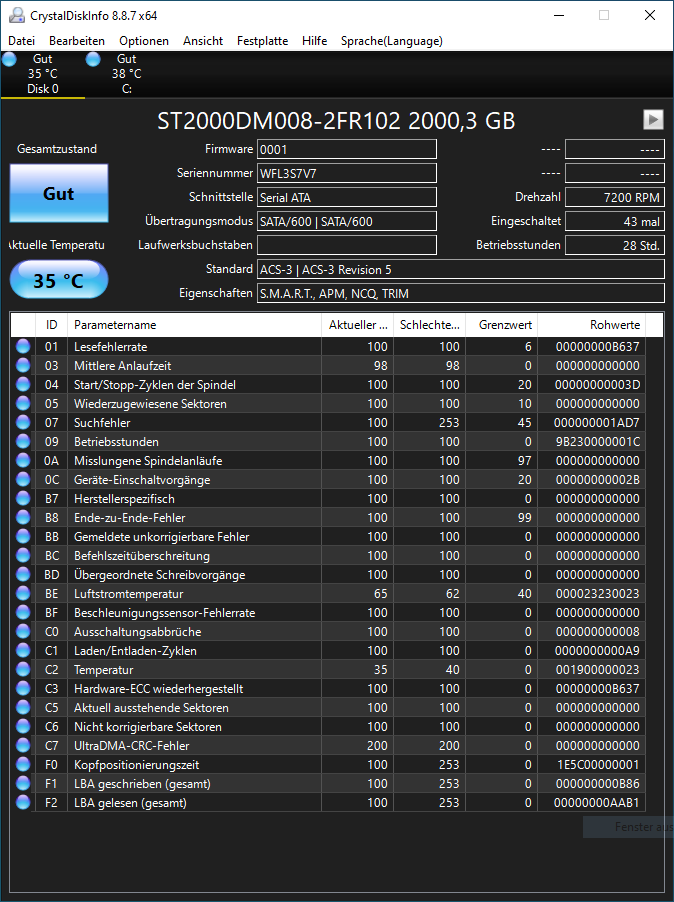Click the CrystalDiskInfo title bar icon
The width and height of the screenshot is (674, 902).
coord(17,16)
